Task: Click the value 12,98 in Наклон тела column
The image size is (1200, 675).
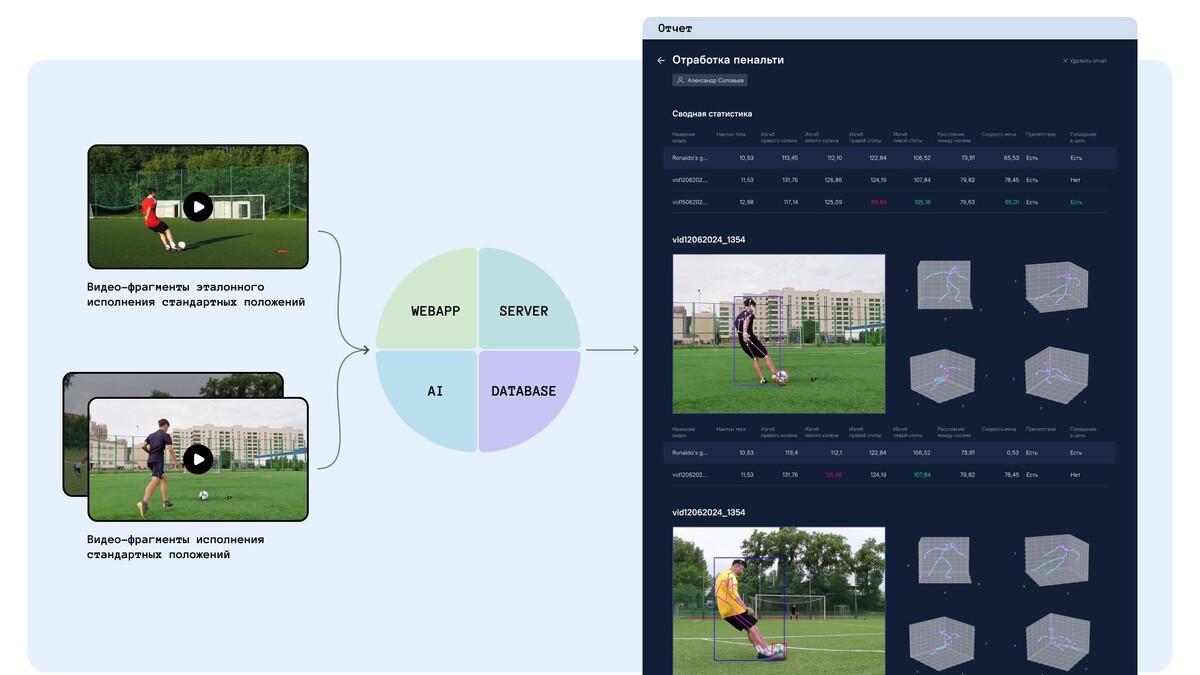Action: click(746, 202)
